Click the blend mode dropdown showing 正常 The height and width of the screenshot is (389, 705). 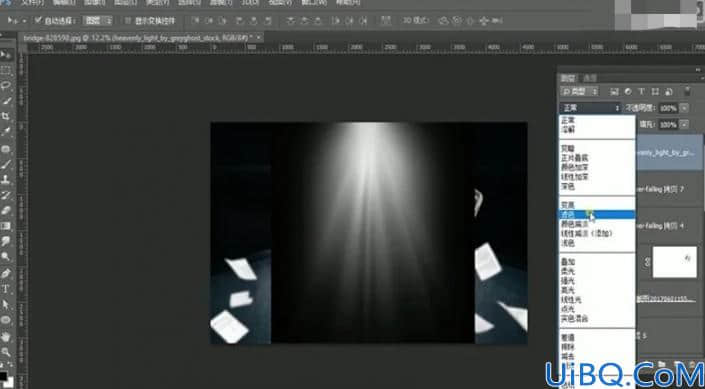[590, 108]
